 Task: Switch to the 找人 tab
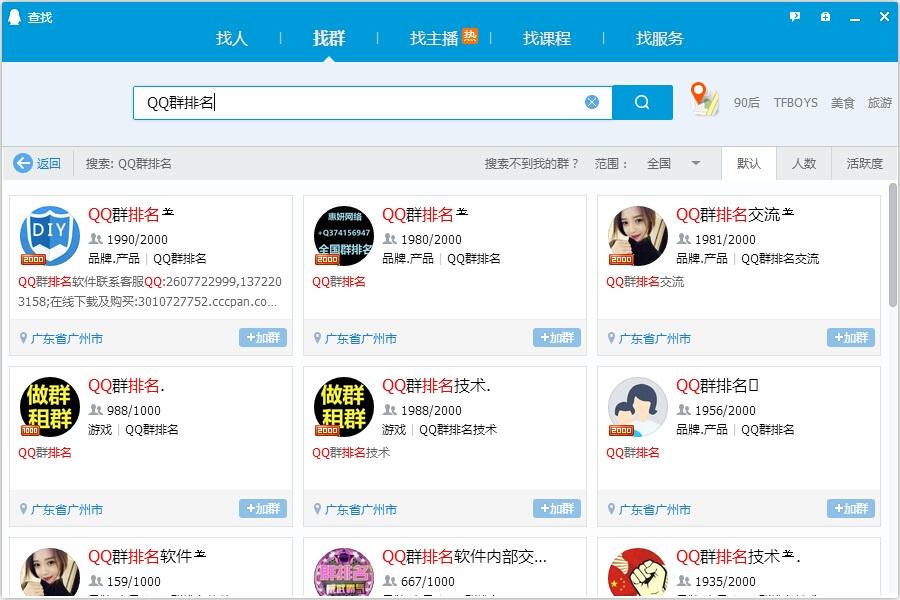(231, 39)
